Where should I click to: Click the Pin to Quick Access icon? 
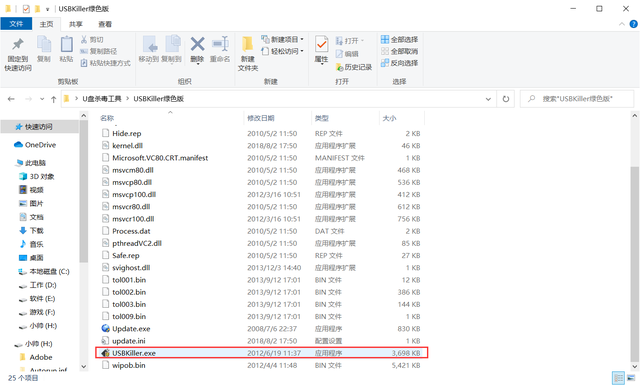18,44
